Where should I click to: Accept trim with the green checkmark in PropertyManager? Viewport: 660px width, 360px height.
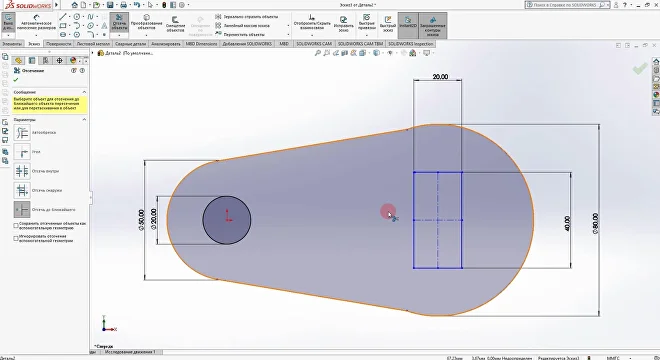[x=16, y=80]
